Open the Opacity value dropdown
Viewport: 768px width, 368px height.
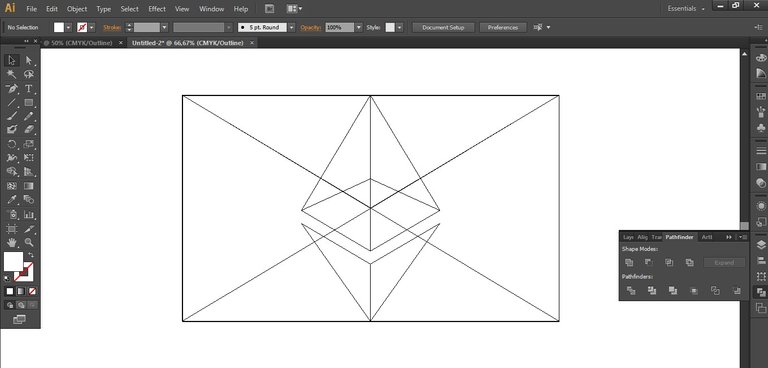pyautogui.click(x=359, y=27)
